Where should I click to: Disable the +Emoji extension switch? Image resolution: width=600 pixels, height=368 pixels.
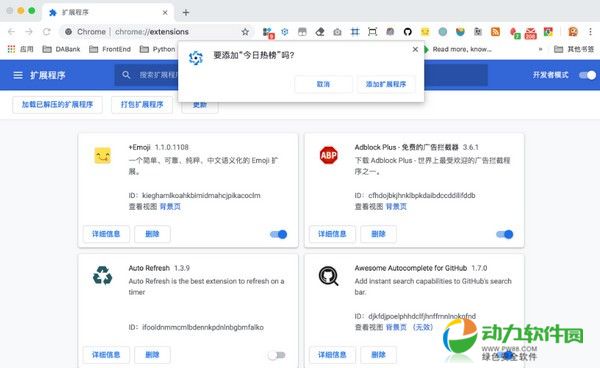coord(279,234)
